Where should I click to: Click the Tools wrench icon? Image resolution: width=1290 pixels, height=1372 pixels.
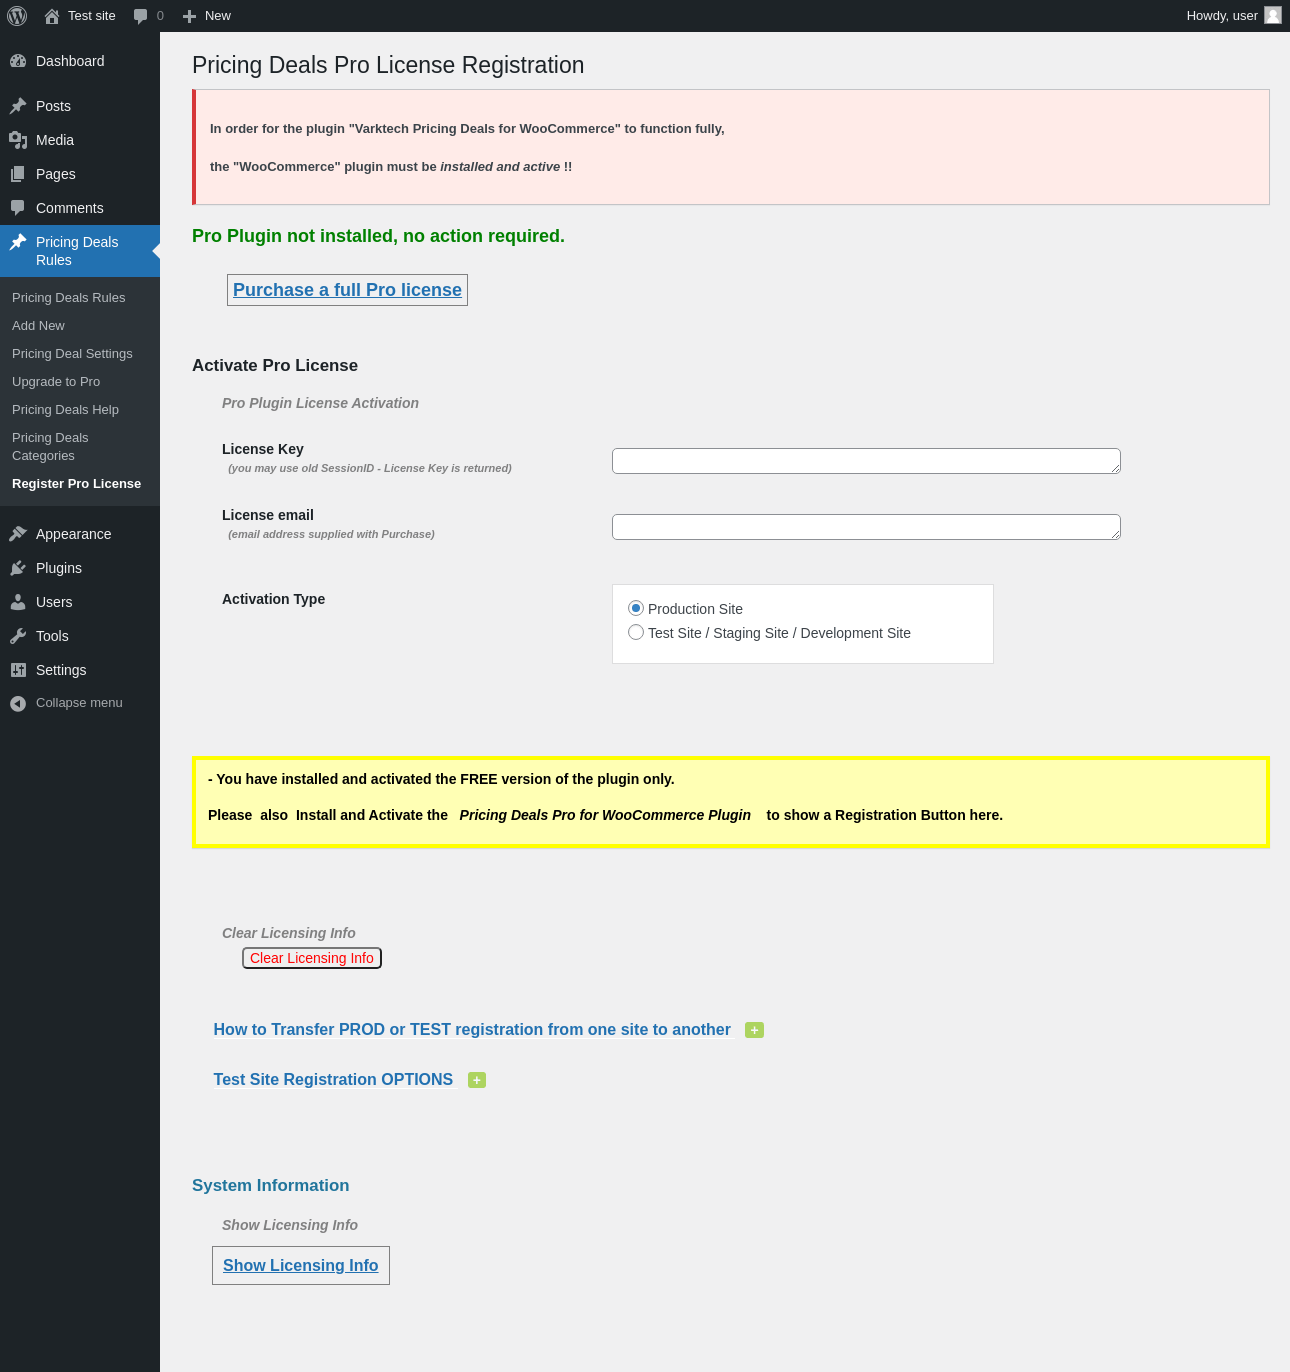point(18,636)
